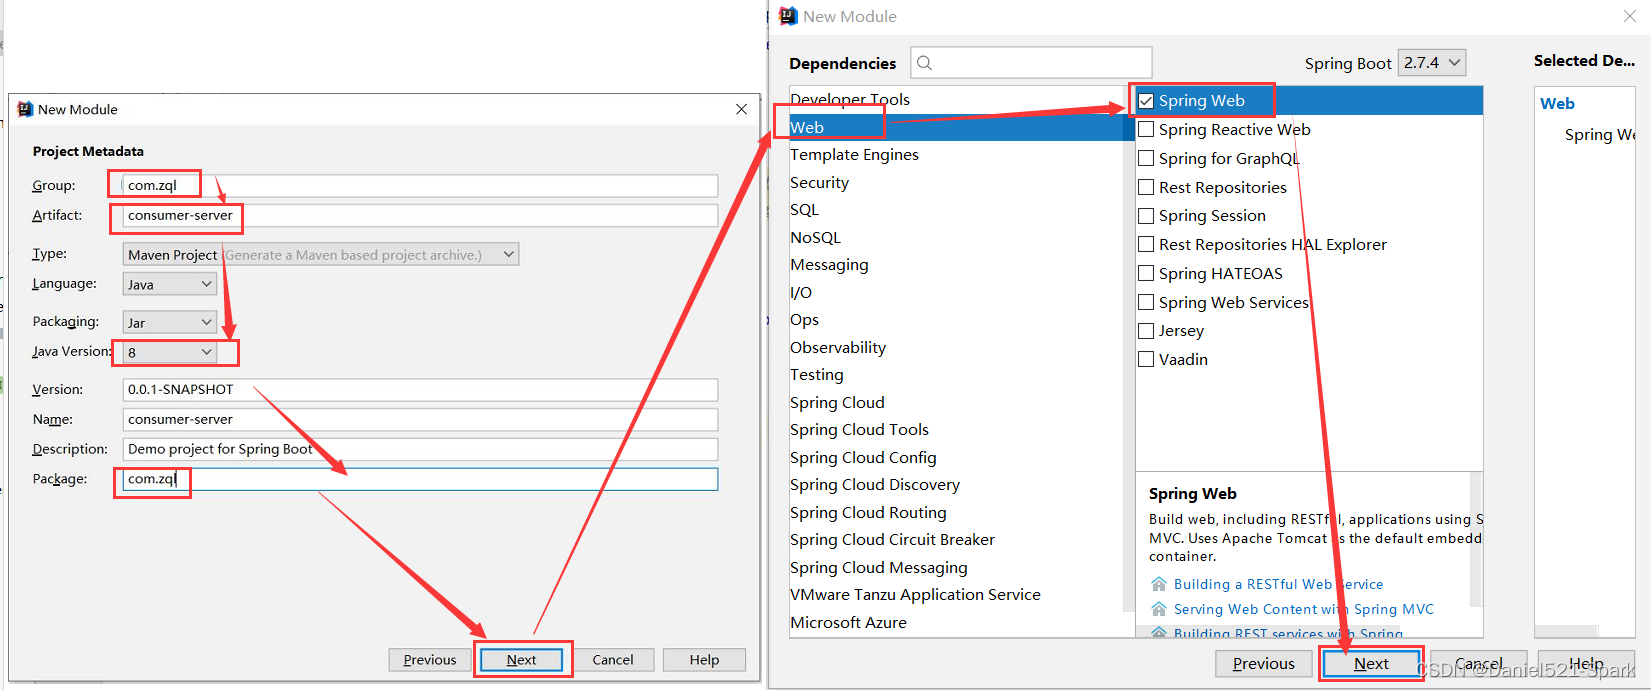Click IntelliJ icon in left New Module title

(x=25, y=109)
